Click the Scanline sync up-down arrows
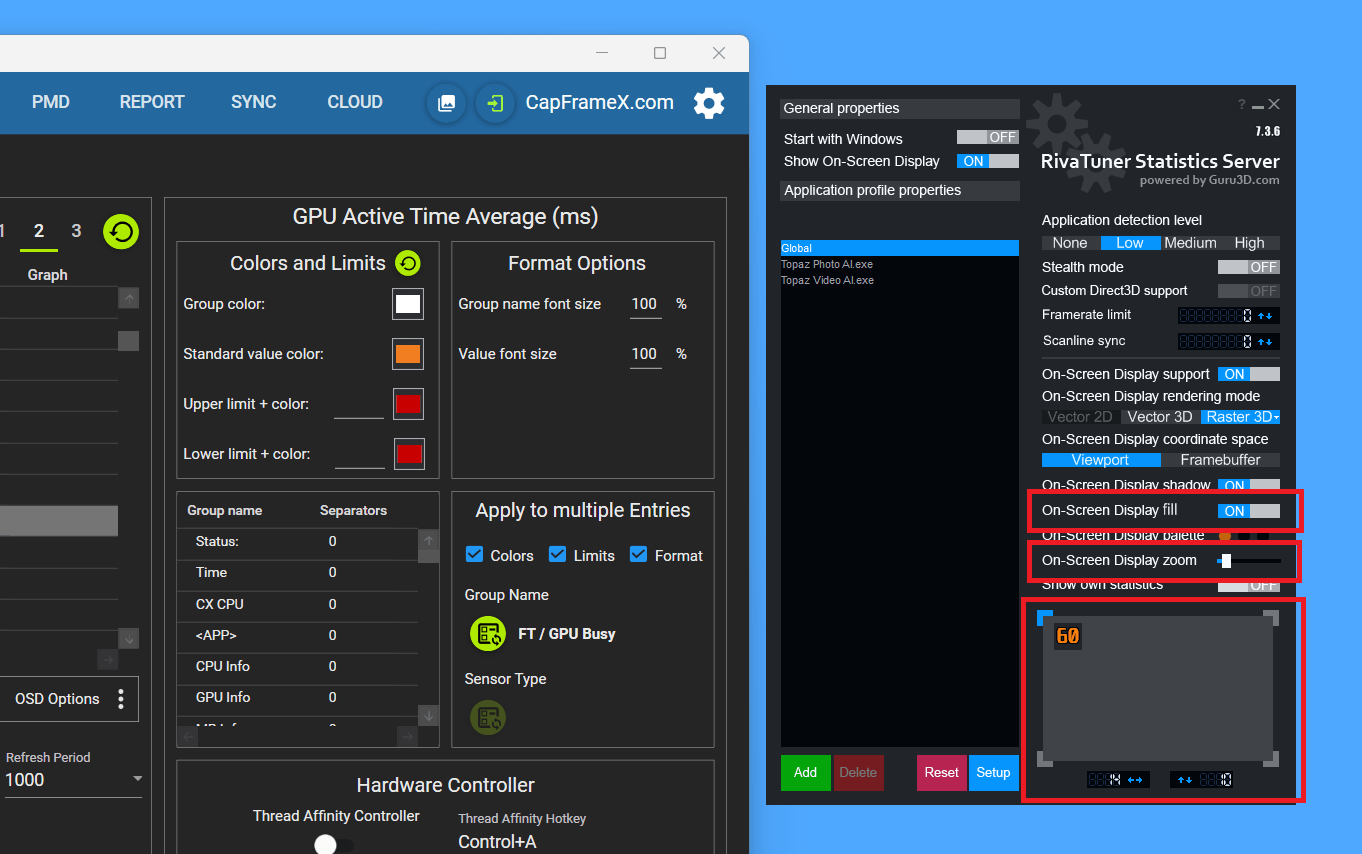 [1266, 342]
